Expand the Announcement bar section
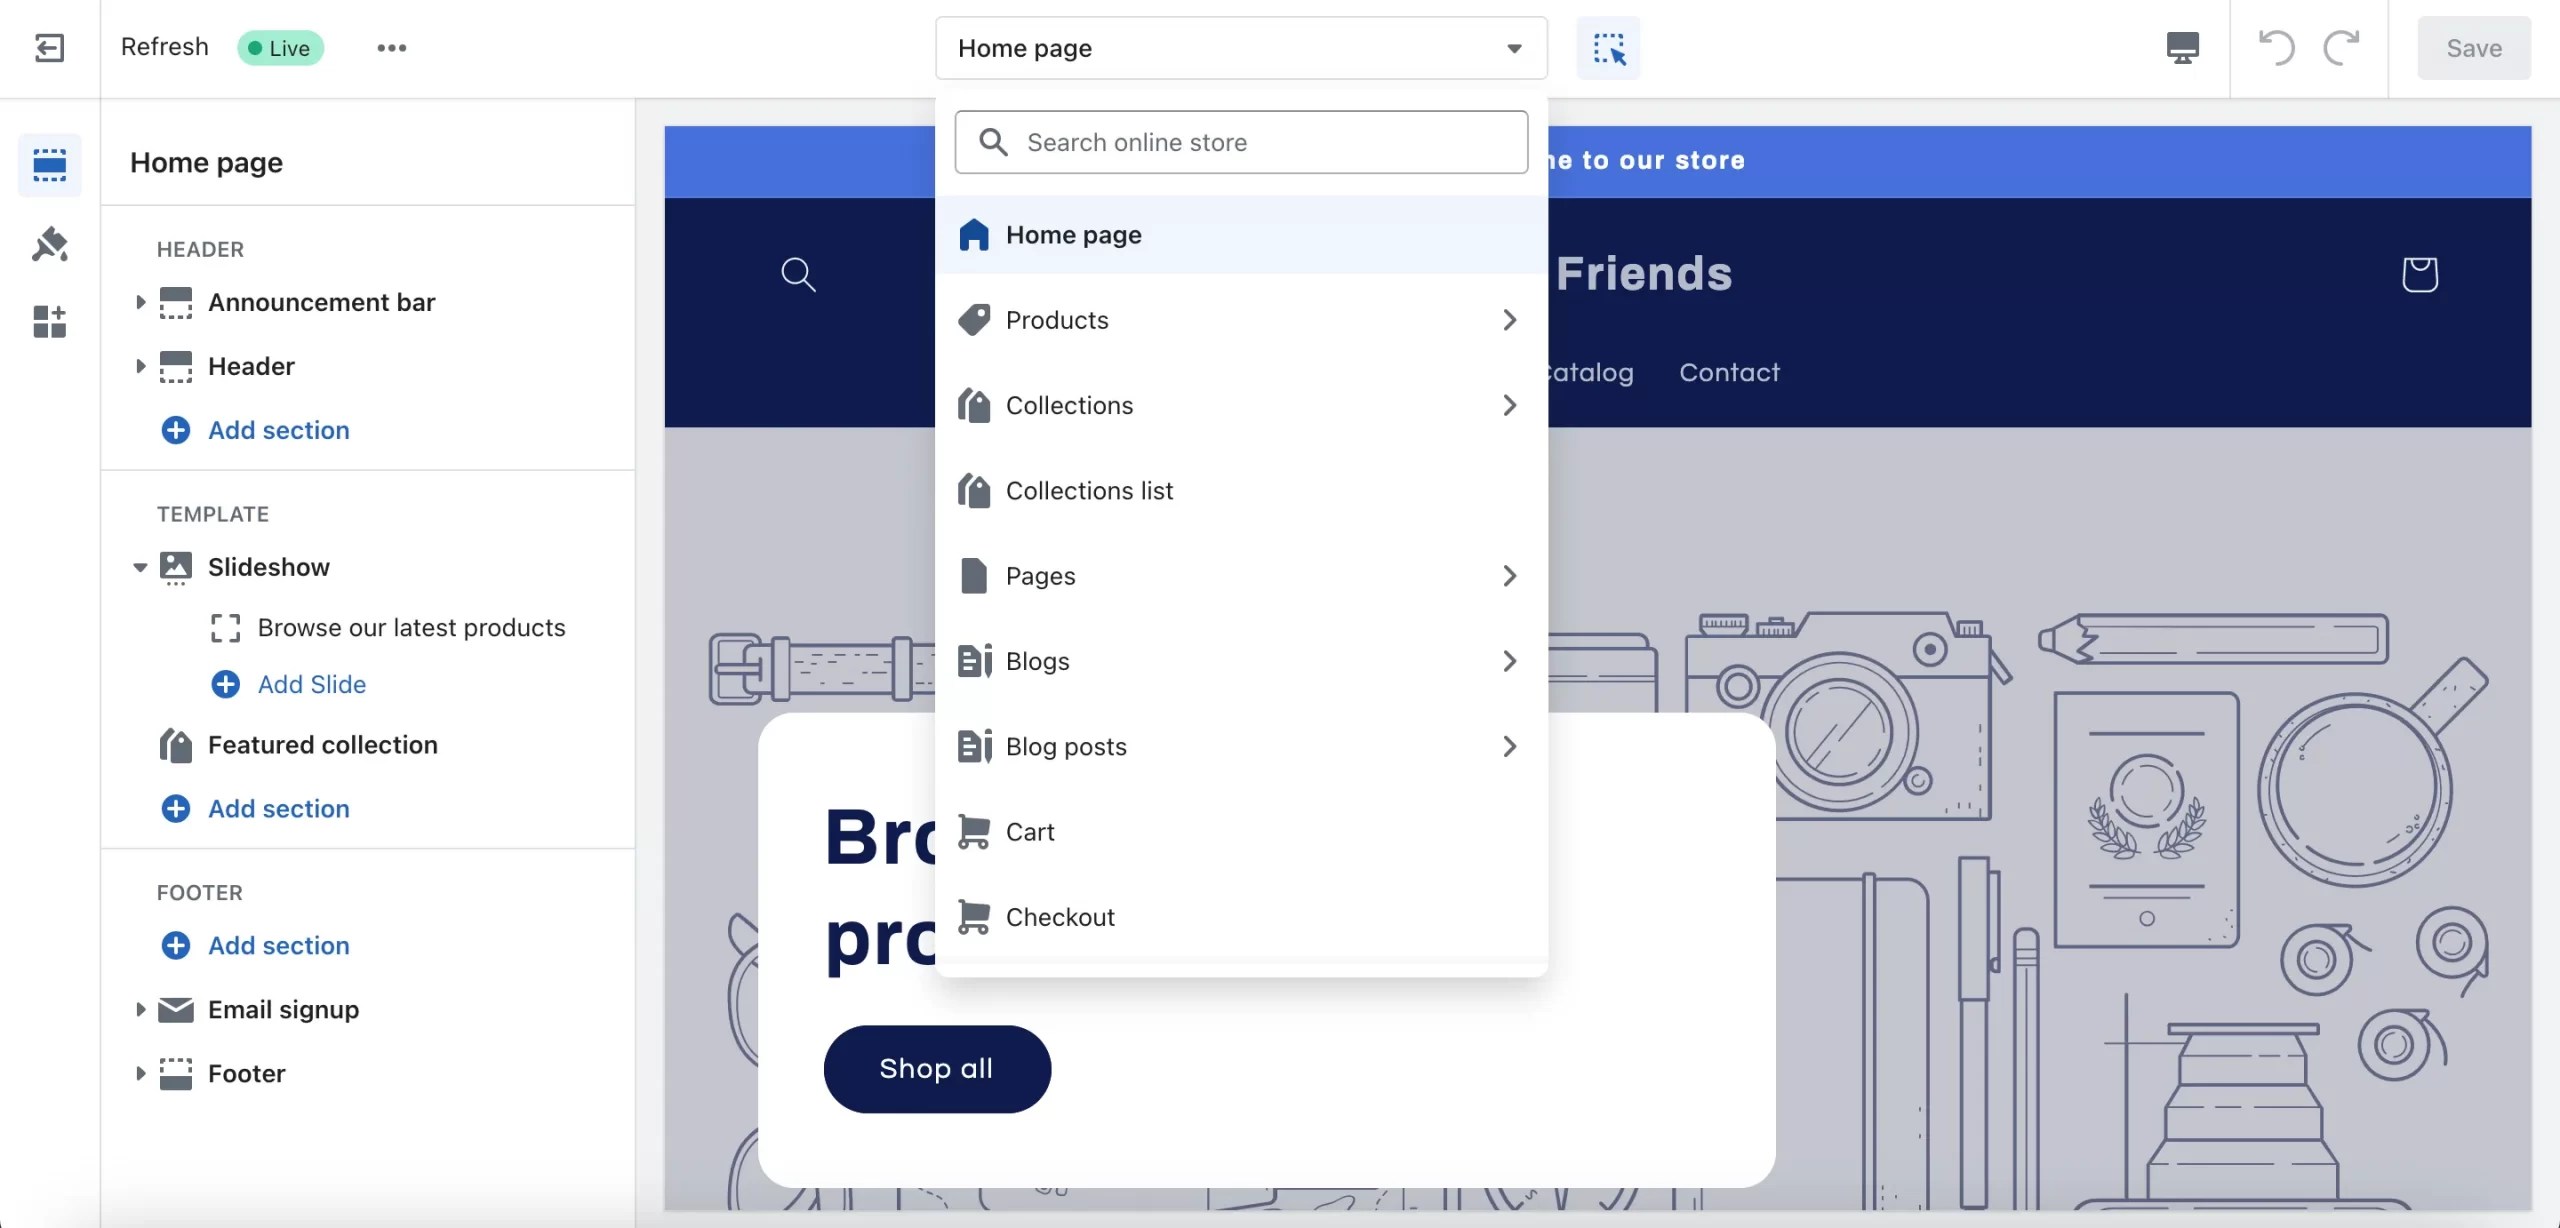 click(x=140, y=302)
